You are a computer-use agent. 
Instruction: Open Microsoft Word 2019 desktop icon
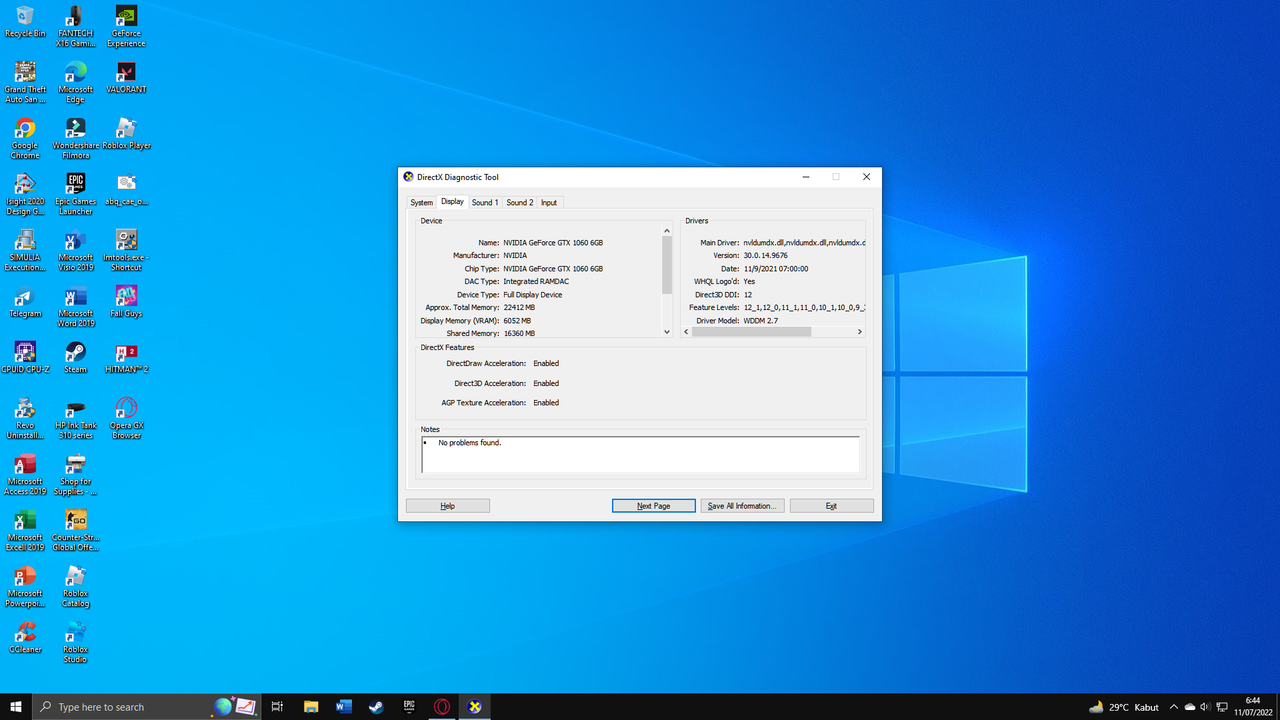click(x=75, y=306)
